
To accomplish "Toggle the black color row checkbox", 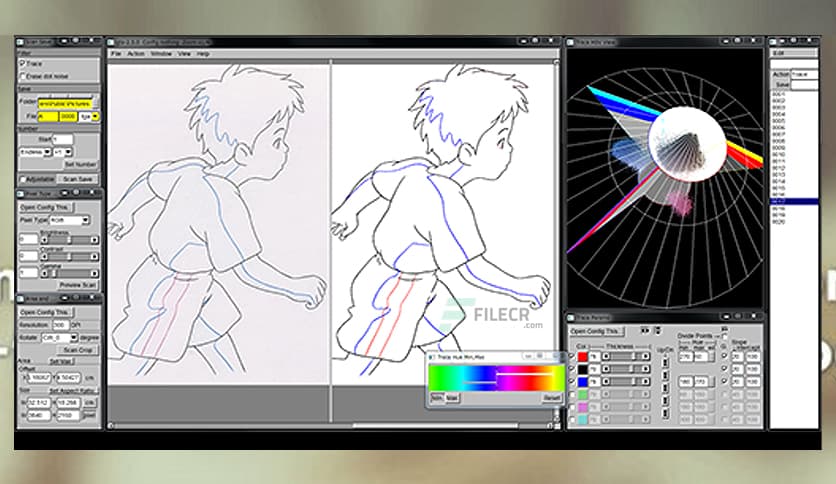I will tap(572, 369).
